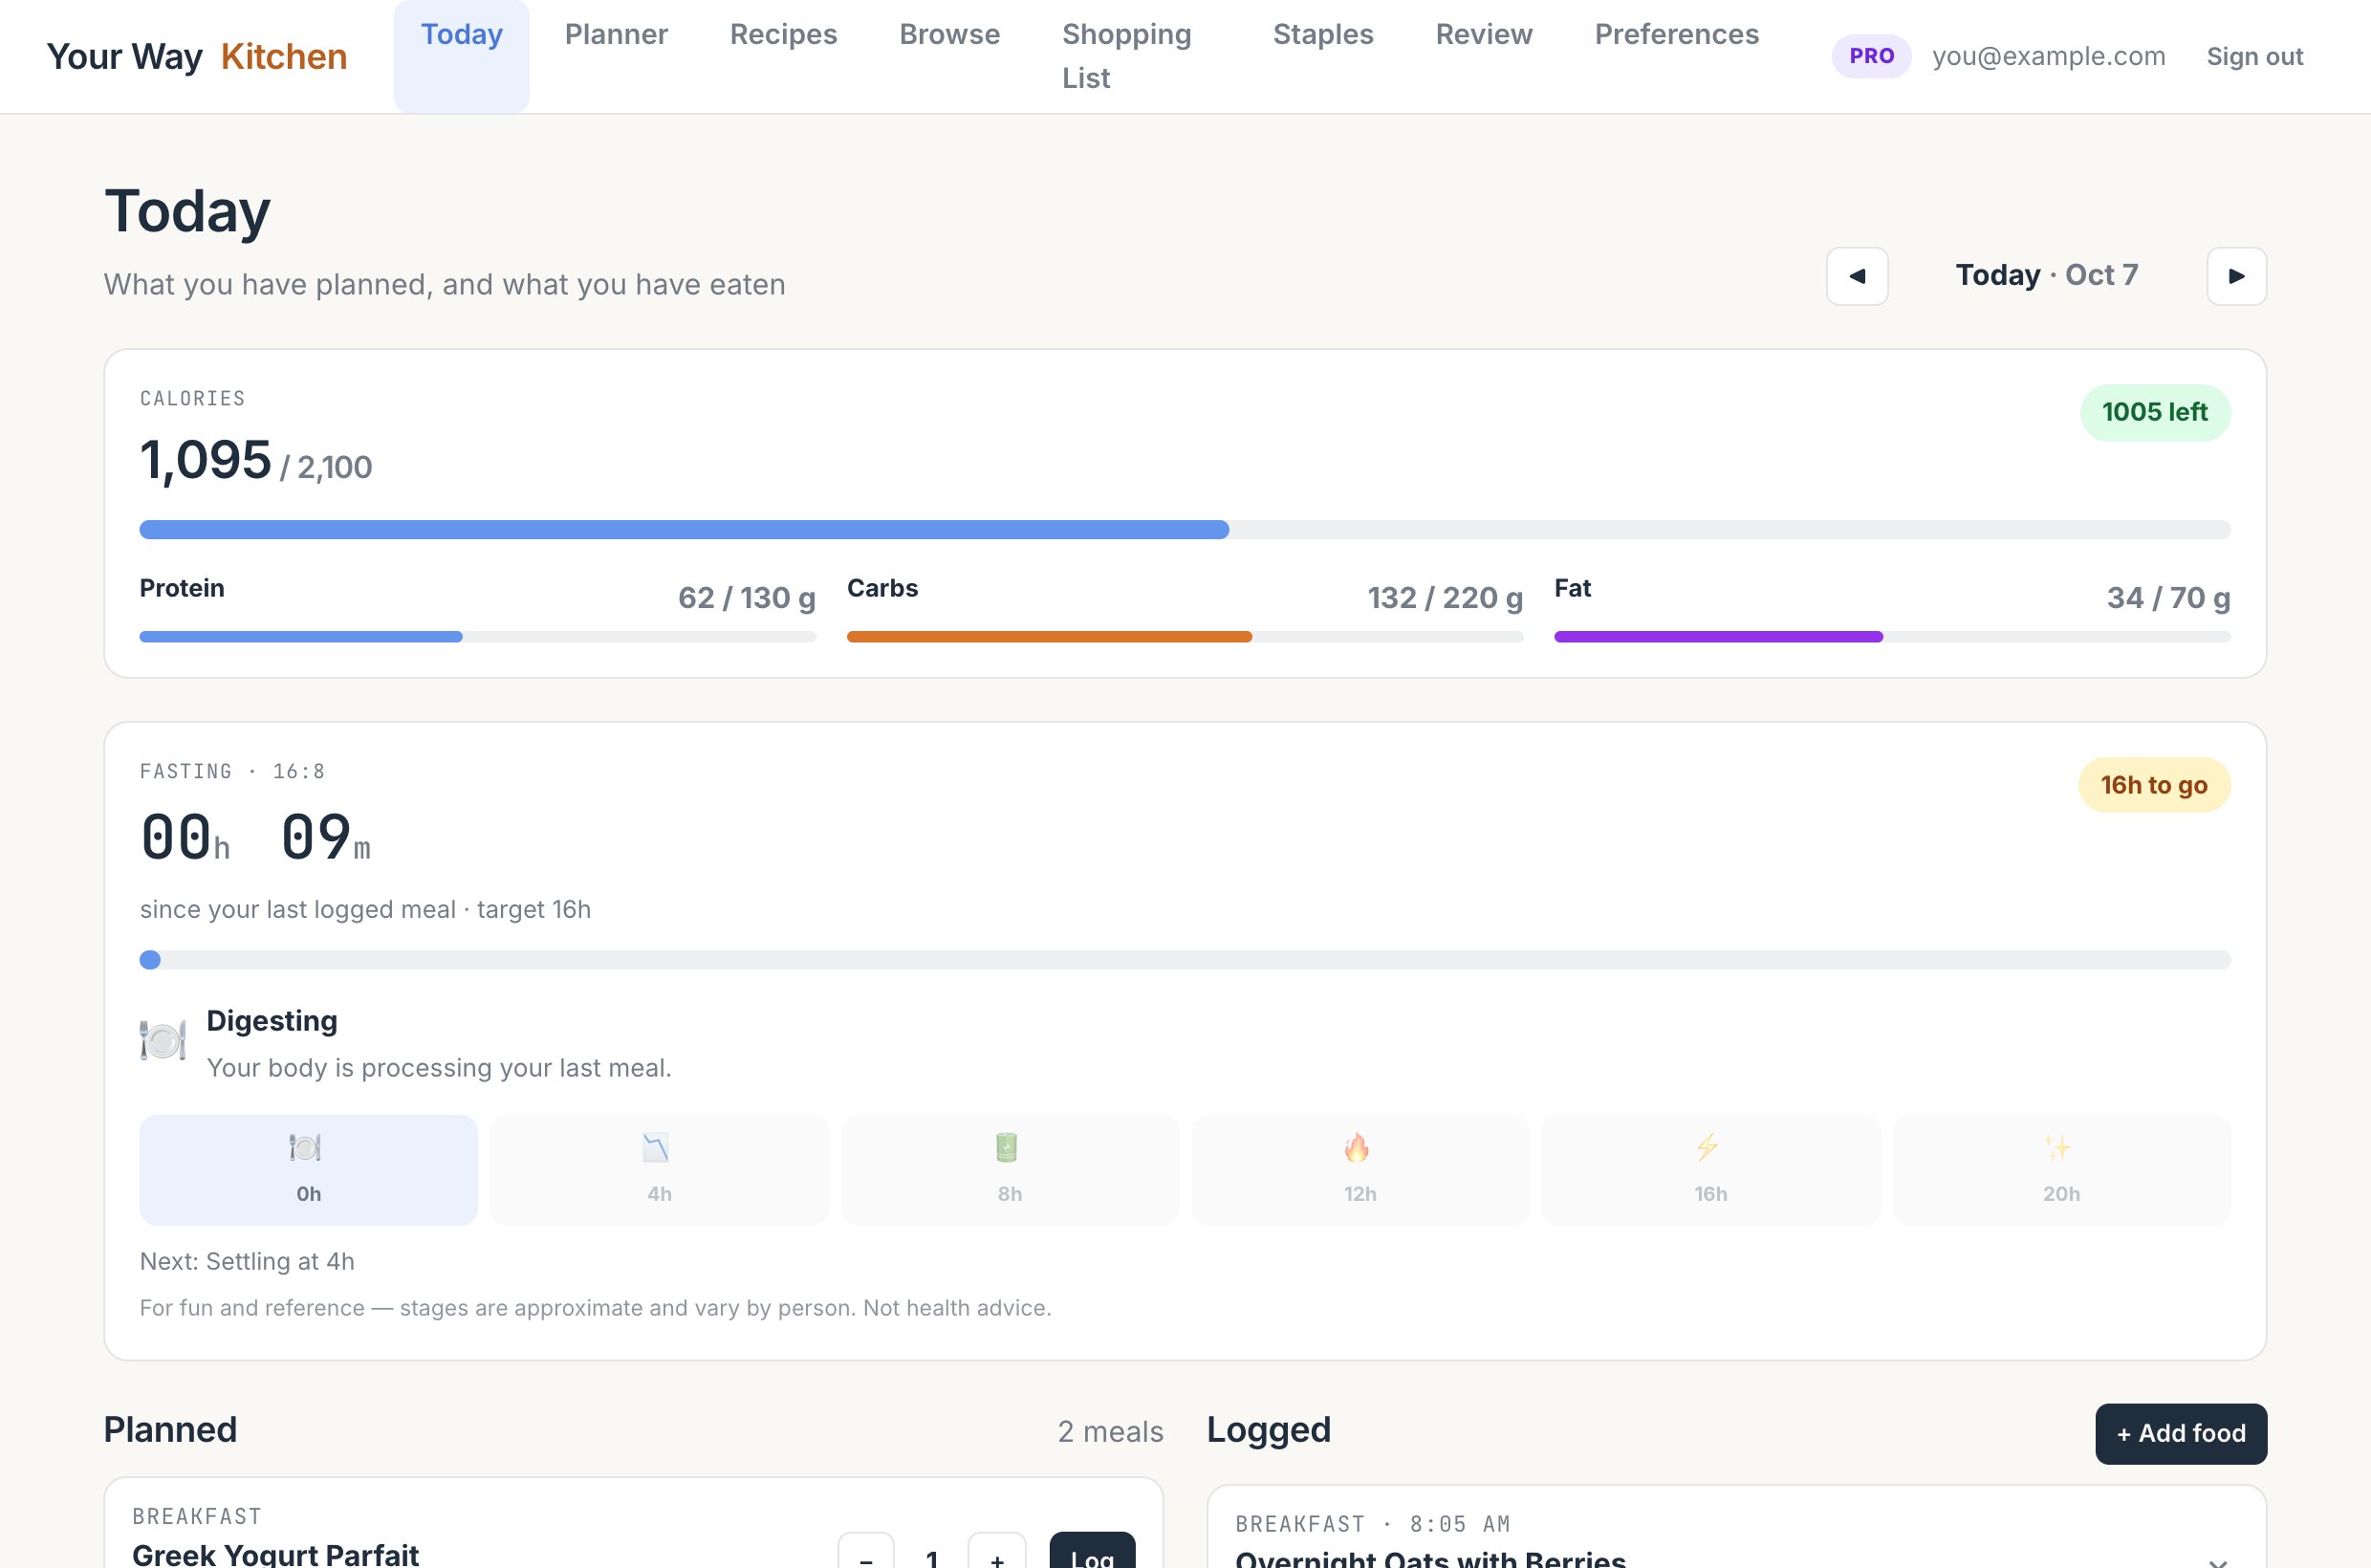Click the 62 / 130 g protein value
This screenshot has width=2371, height=1568.
click(746, 598)
